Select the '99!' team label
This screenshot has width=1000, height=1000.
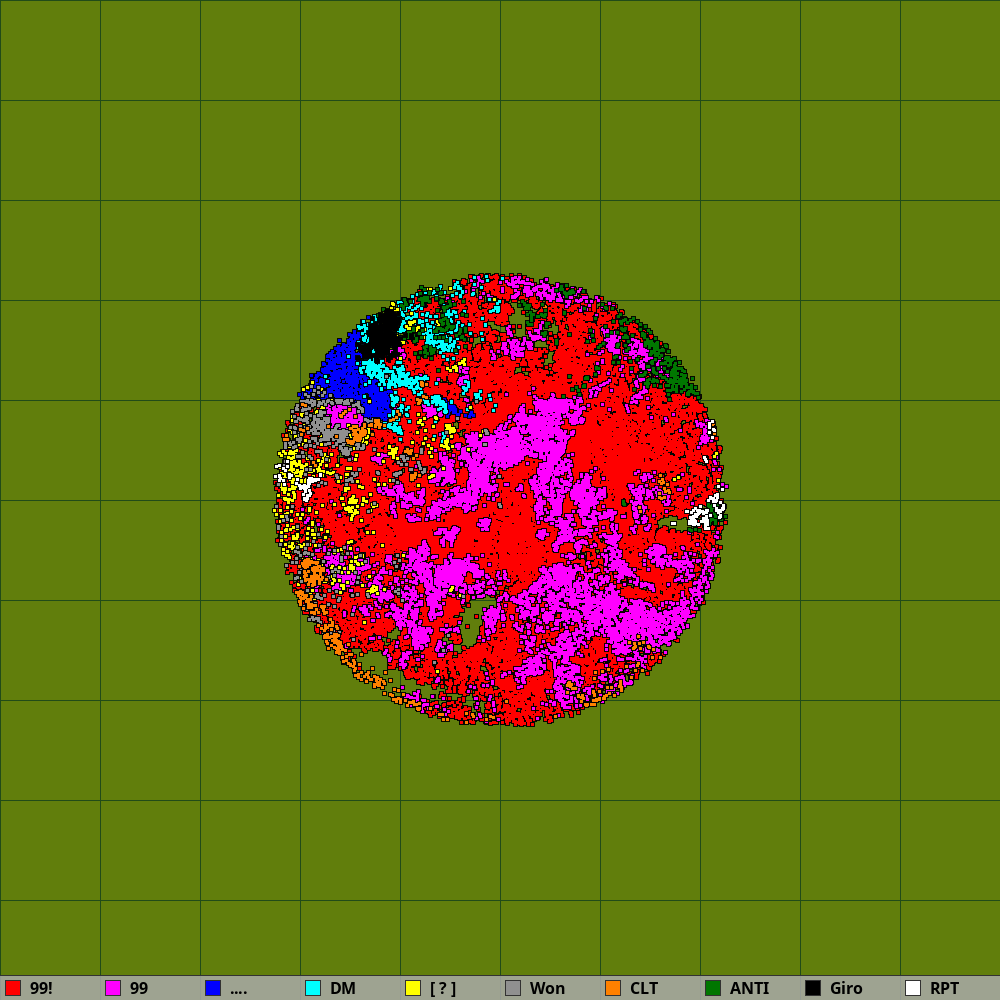pyautogui.click(x=41, y=988)
